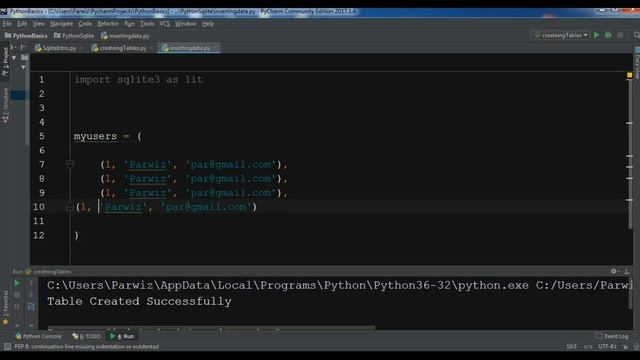The height and width of the screenshot is (360, 640).
Task: Click closing parenthesis on line 12
Action: pyautogui.click(x=76, y=236)
